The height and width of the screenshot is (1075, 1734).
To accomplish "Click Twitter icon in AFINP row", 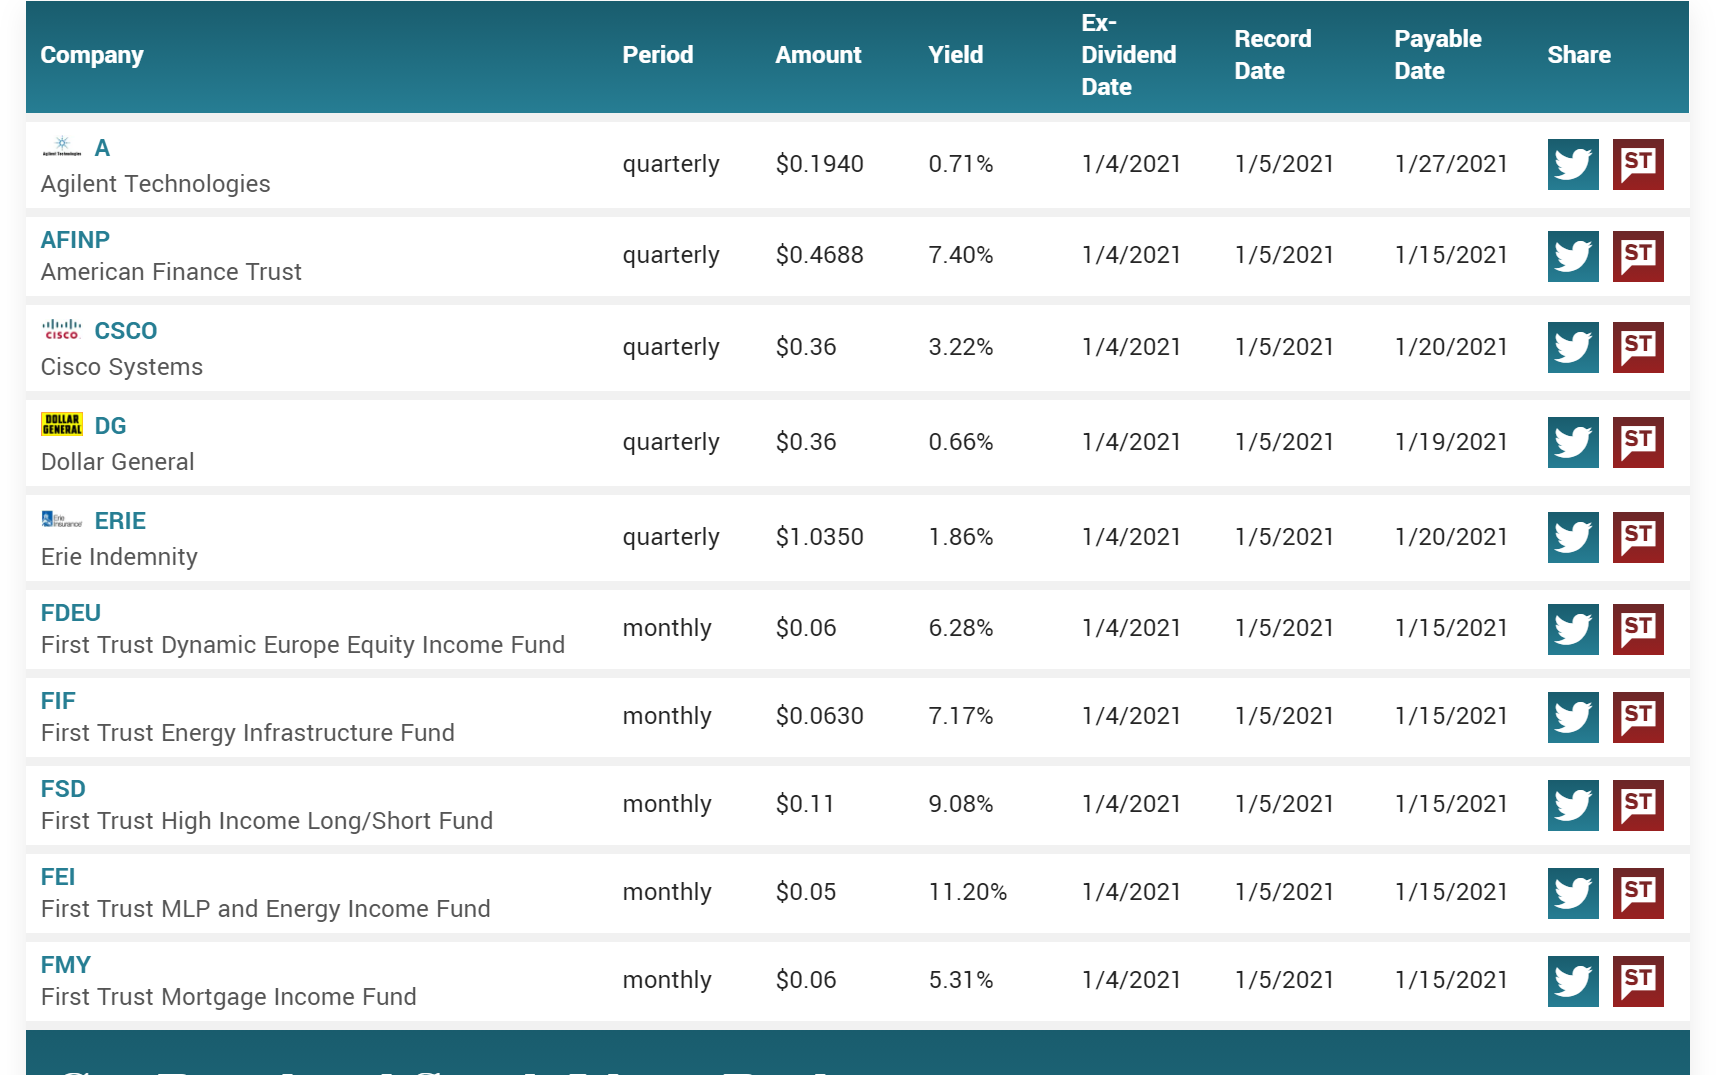I will coord(1573,256).
